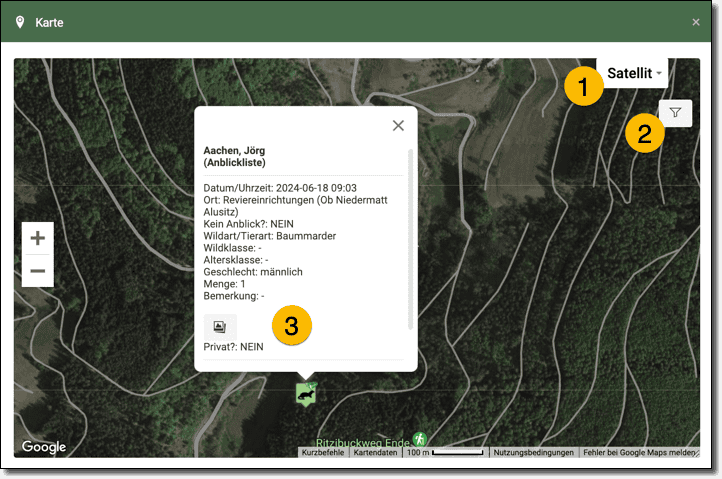Click the Google logo on the map
This screenshot has height=479, width=722.
click(44, 447)
